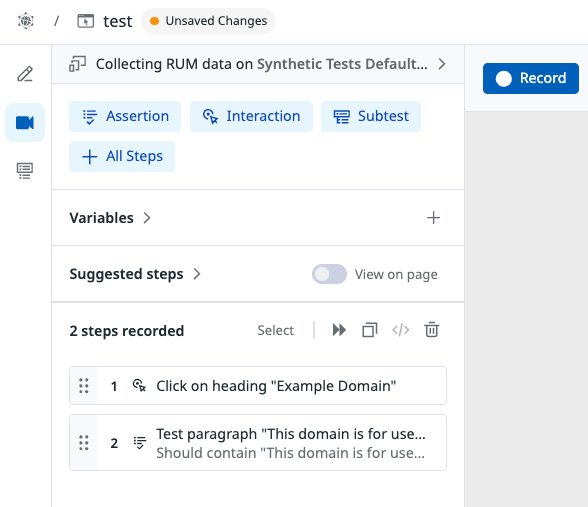Image resolution: width=588 pixels, height=507 pixels.
Task: Toggle the View on page switch
Action: [x=329, y=274]
